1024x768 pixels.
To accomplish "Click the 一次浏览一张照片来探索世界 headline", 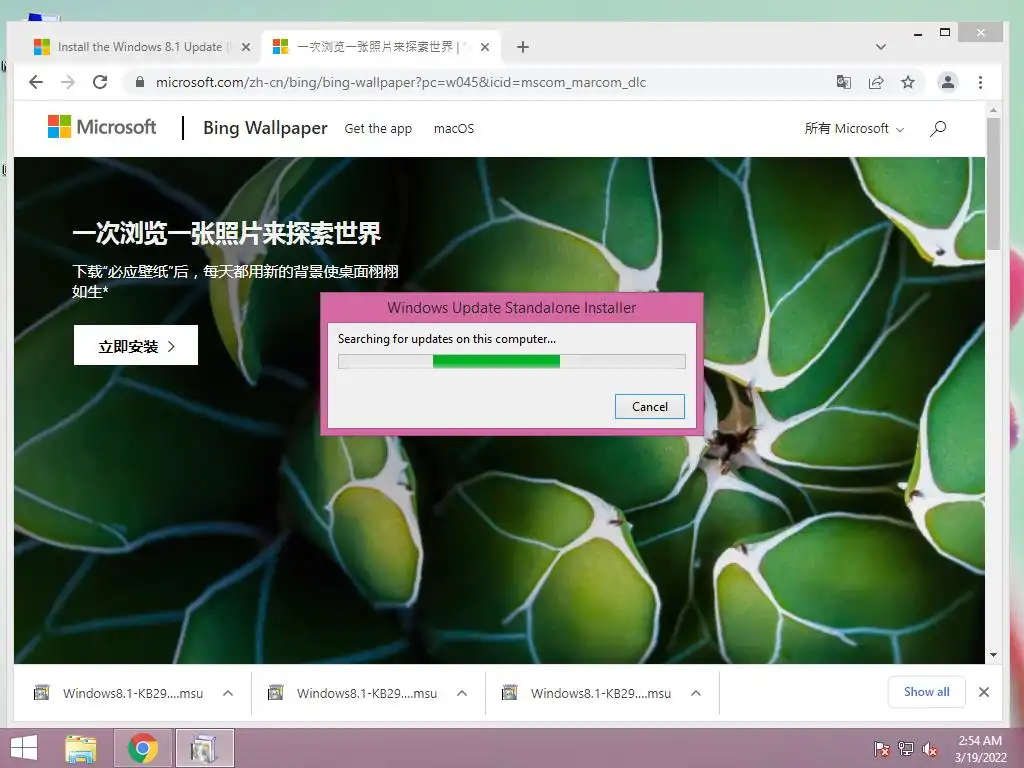I will point(226,233).
